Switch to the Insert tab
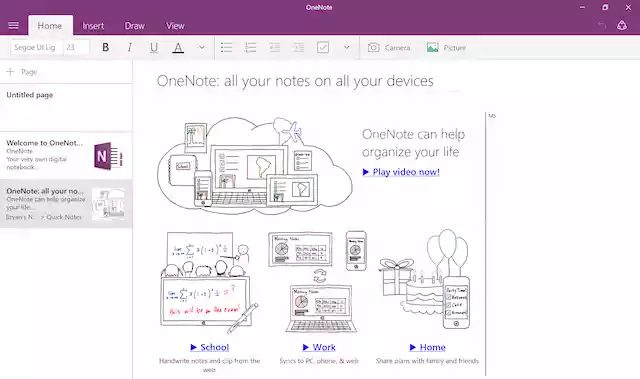640x379 pixels. [x=93, y=26]
